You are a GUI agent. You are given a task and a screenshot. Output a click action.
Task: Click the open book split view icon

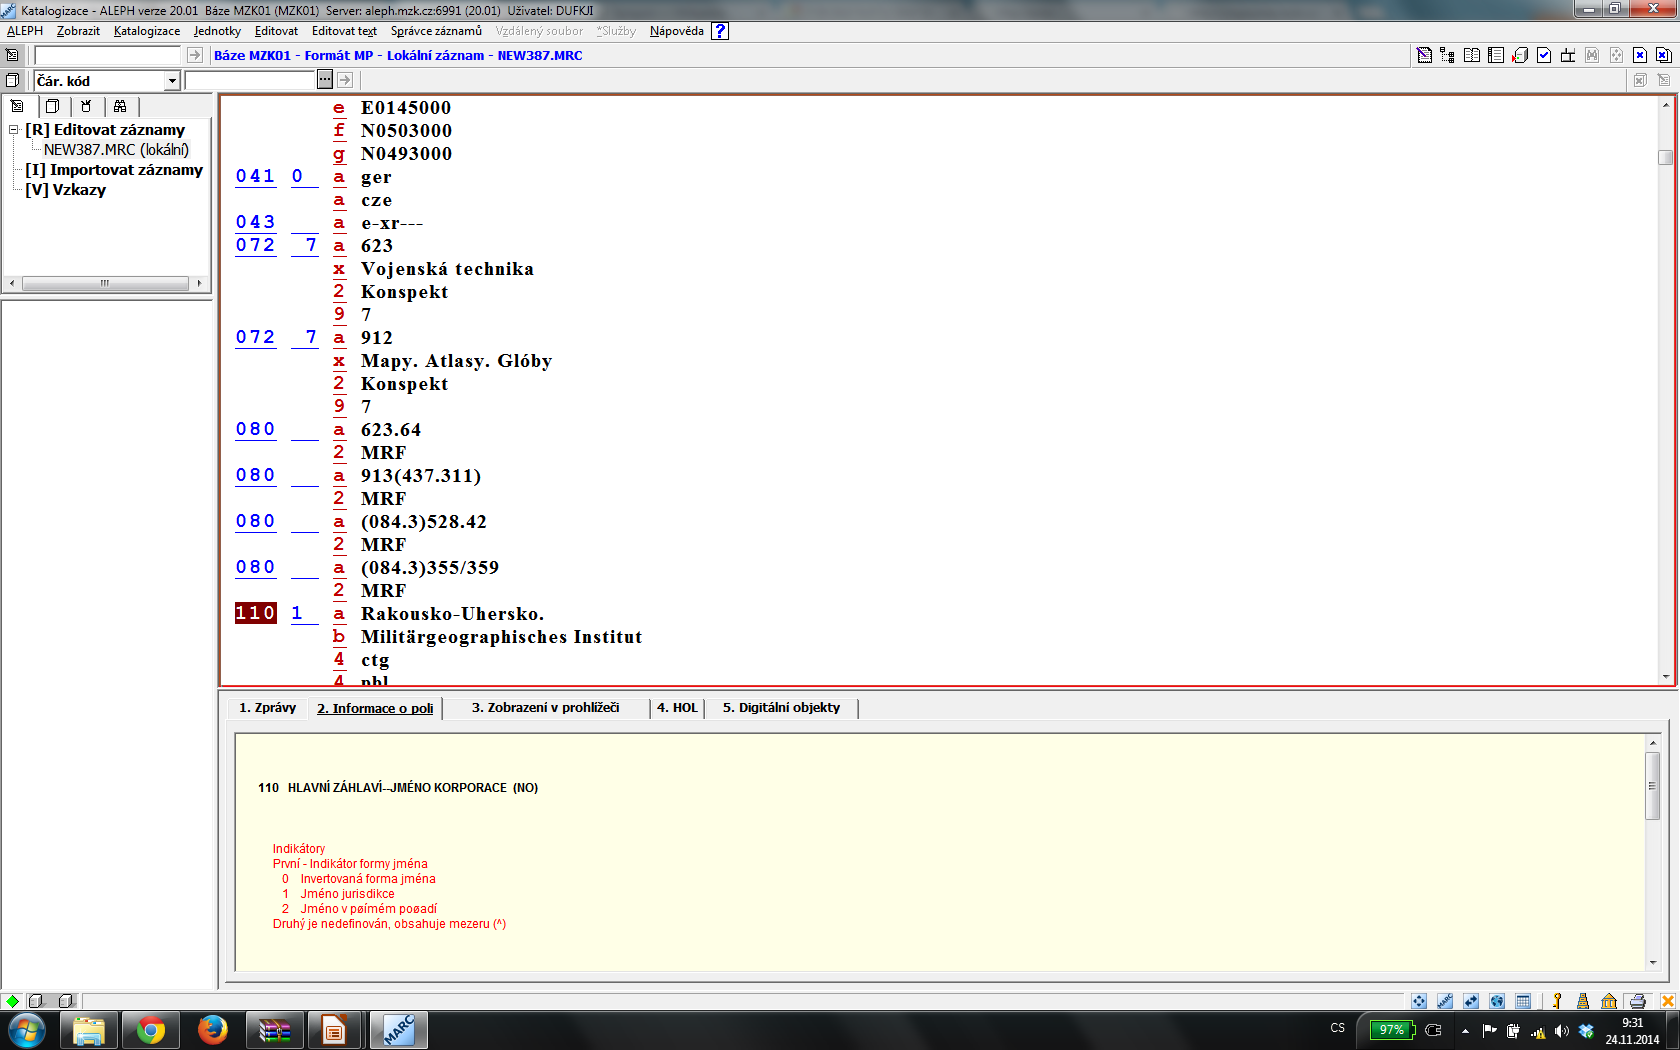tap(1472, 55)
